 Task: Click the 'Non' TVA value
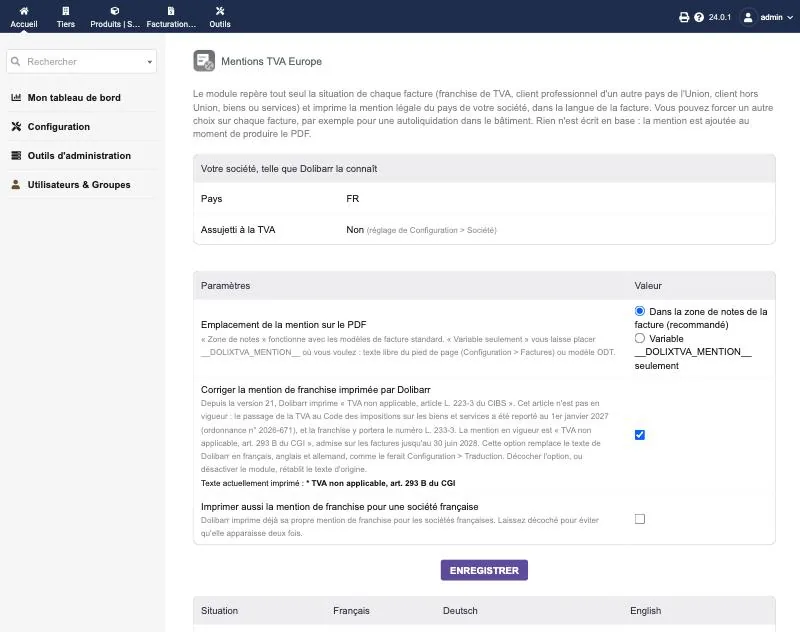click(x=355, y=230)
